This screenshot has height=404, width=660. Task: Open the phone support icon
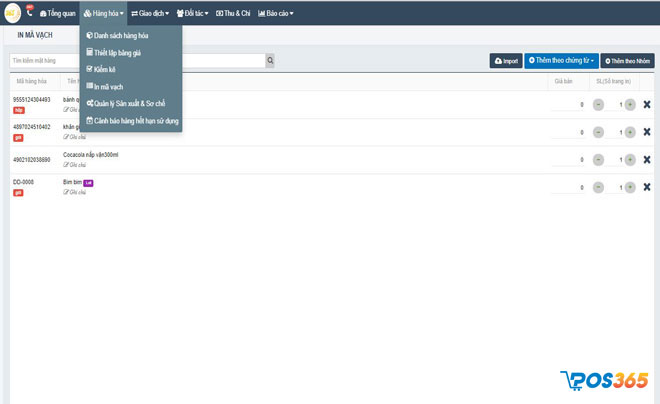tap(29, 11)
